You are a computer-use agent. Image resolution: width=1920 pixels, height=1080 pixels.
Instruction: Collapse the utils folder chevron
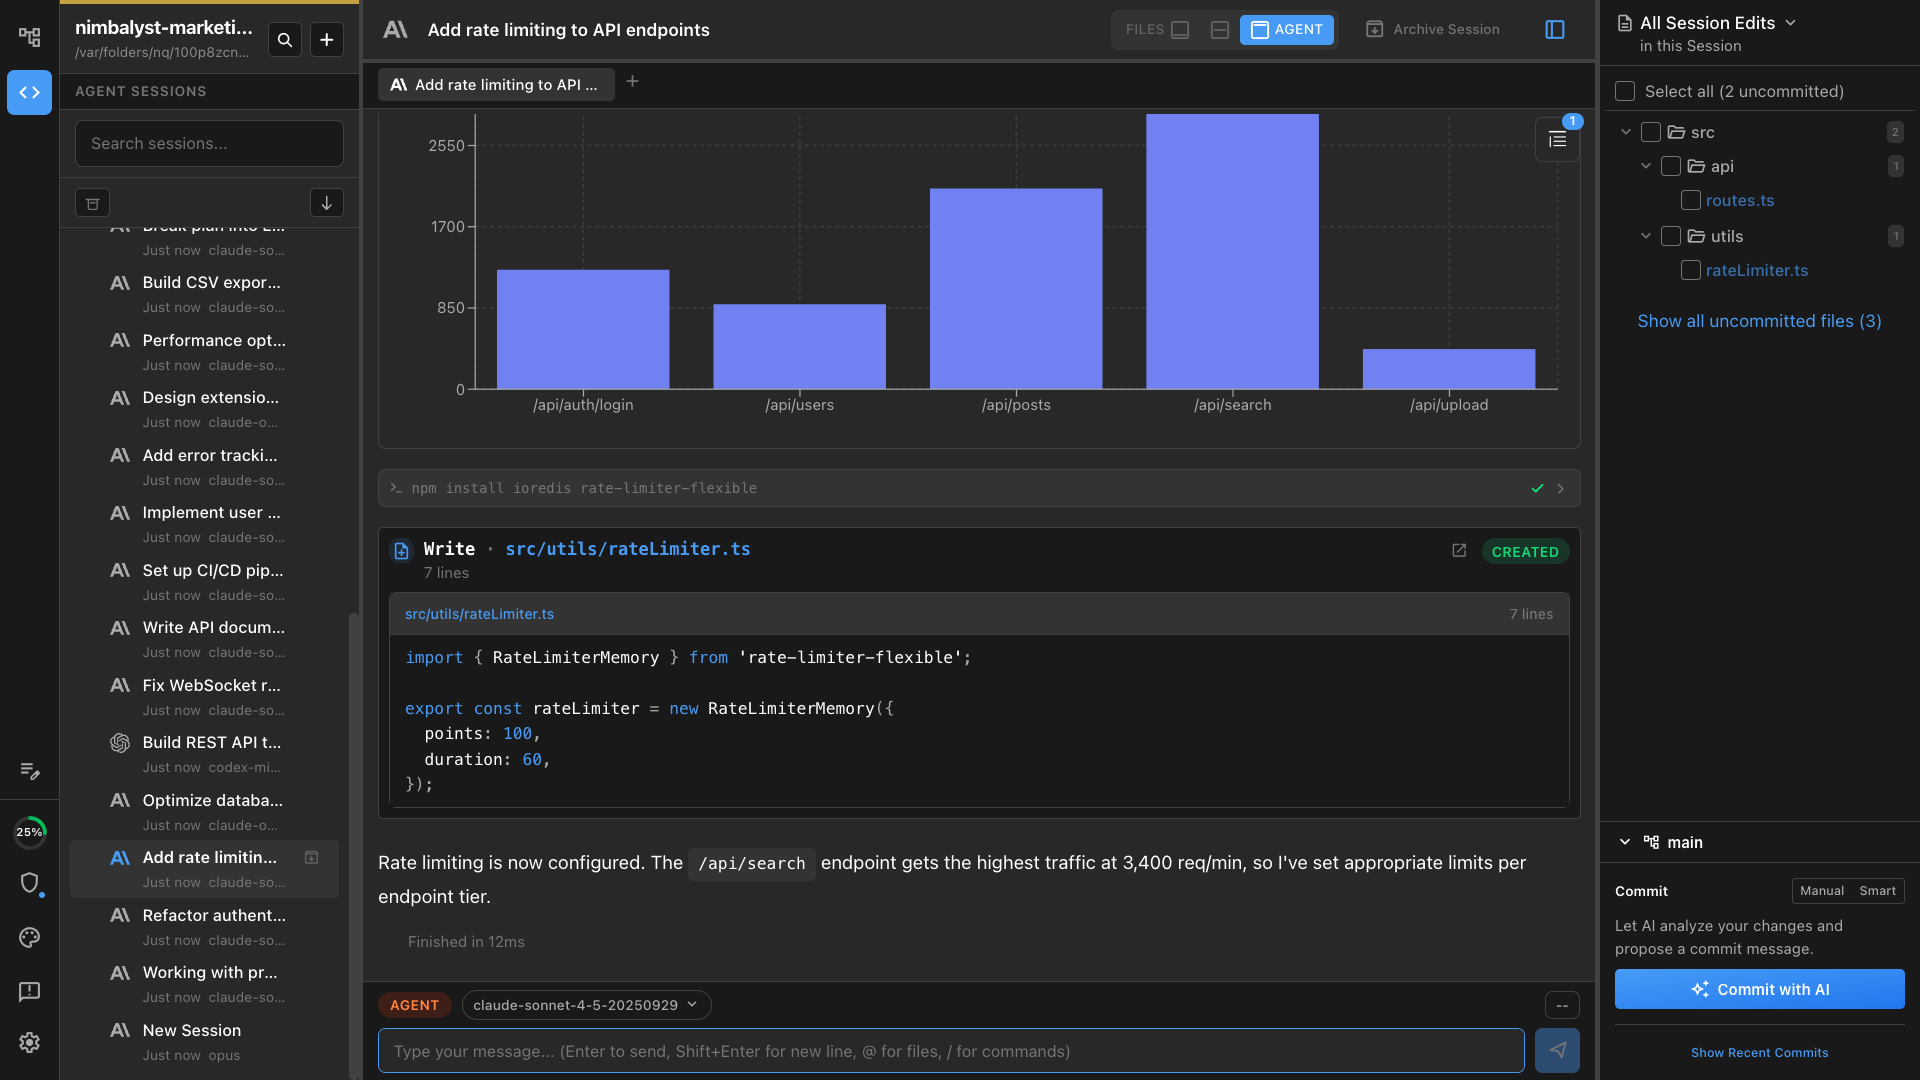click(x=1646, y=236)
